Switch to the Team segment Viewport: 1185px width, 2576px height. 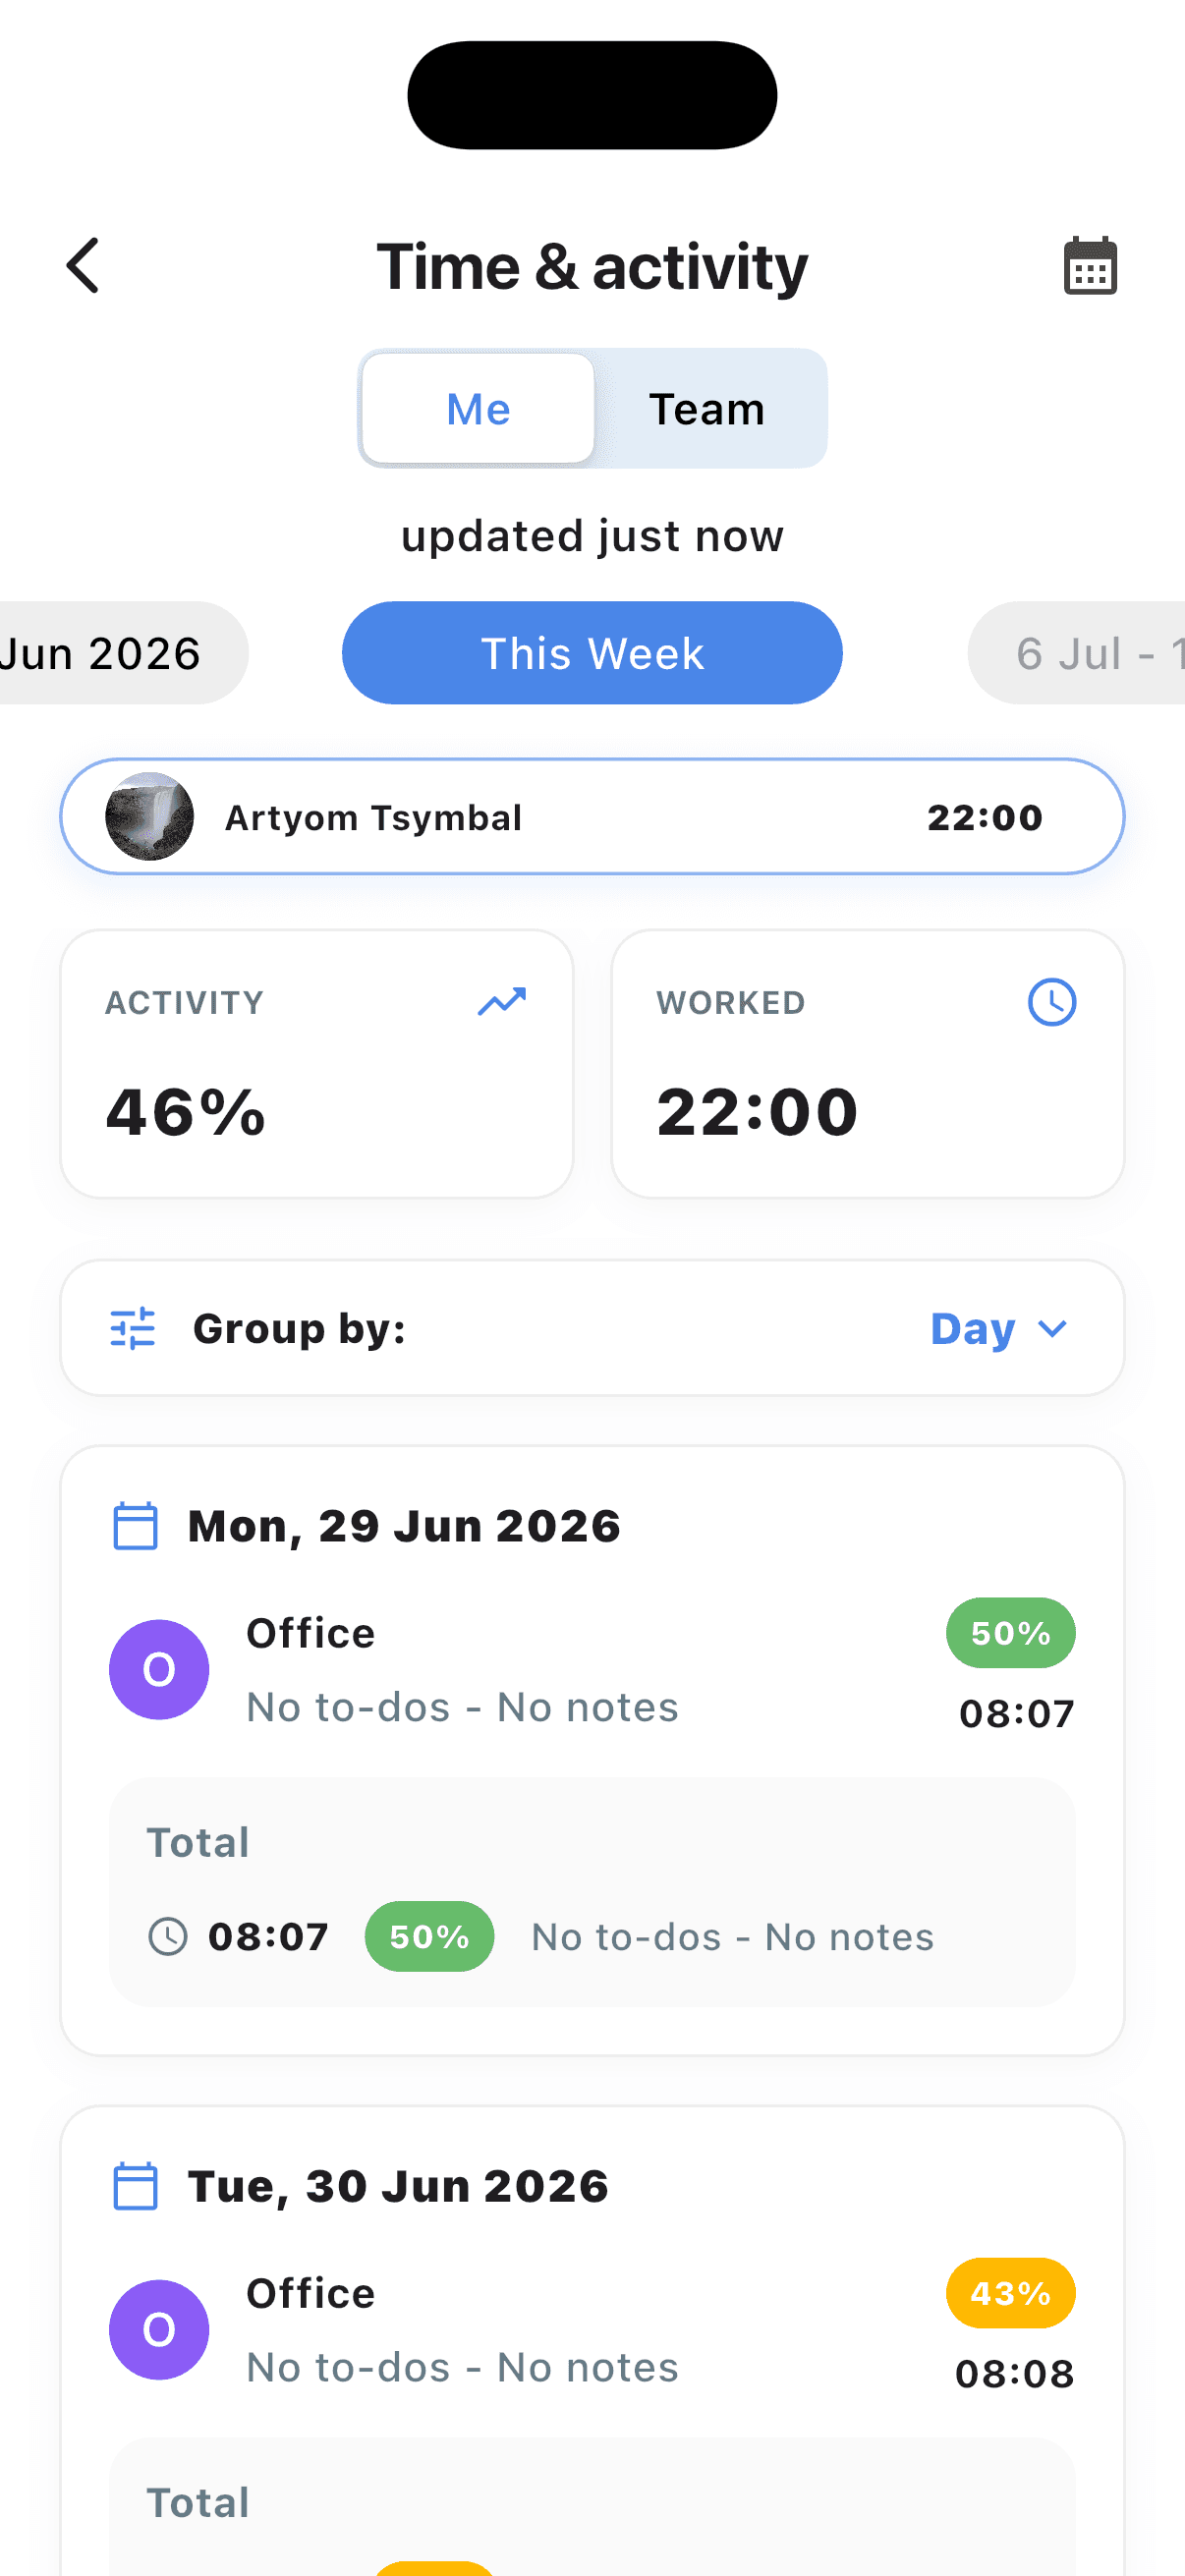[707, 409]
